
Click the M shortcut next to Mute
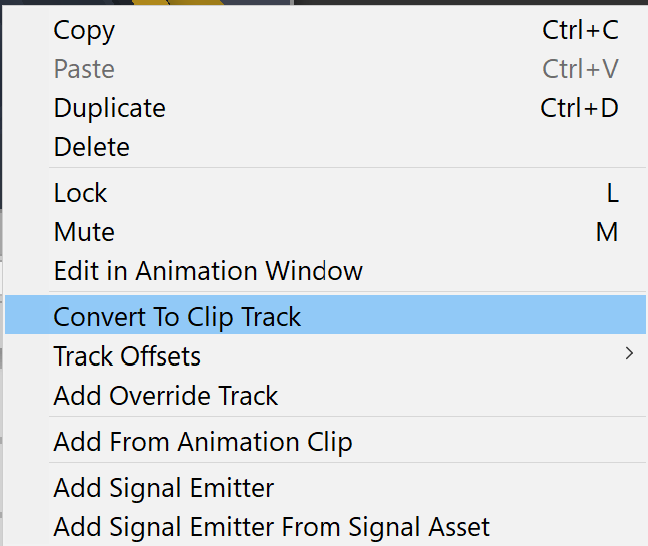coord(607,232)
